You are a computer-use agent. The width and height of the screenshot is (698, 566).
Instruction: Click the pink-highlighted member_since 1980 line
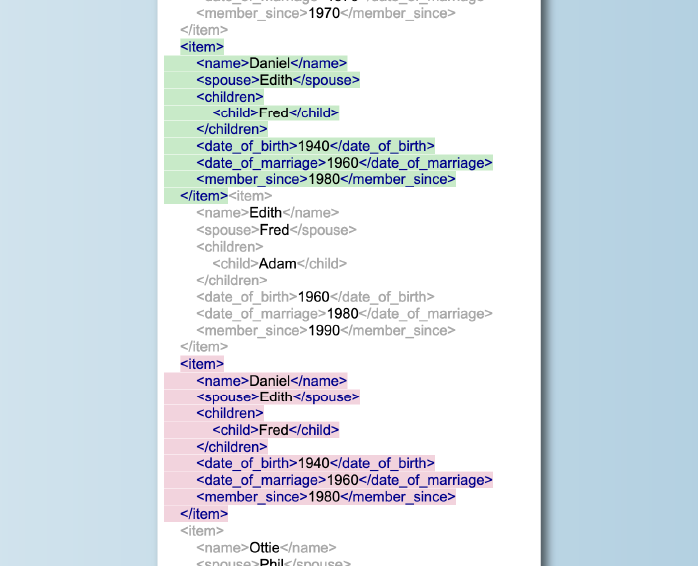coord(325,497)
